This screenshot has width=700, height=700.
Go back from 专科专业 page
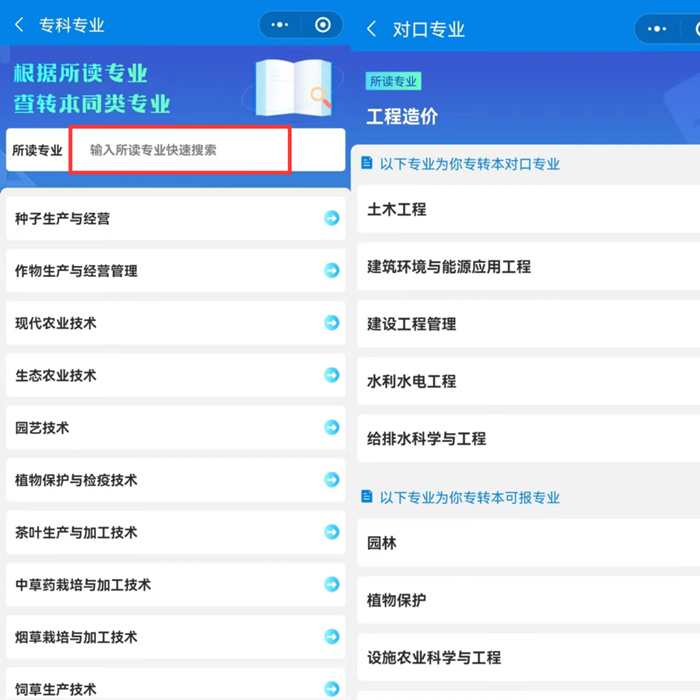click(19, 25)
